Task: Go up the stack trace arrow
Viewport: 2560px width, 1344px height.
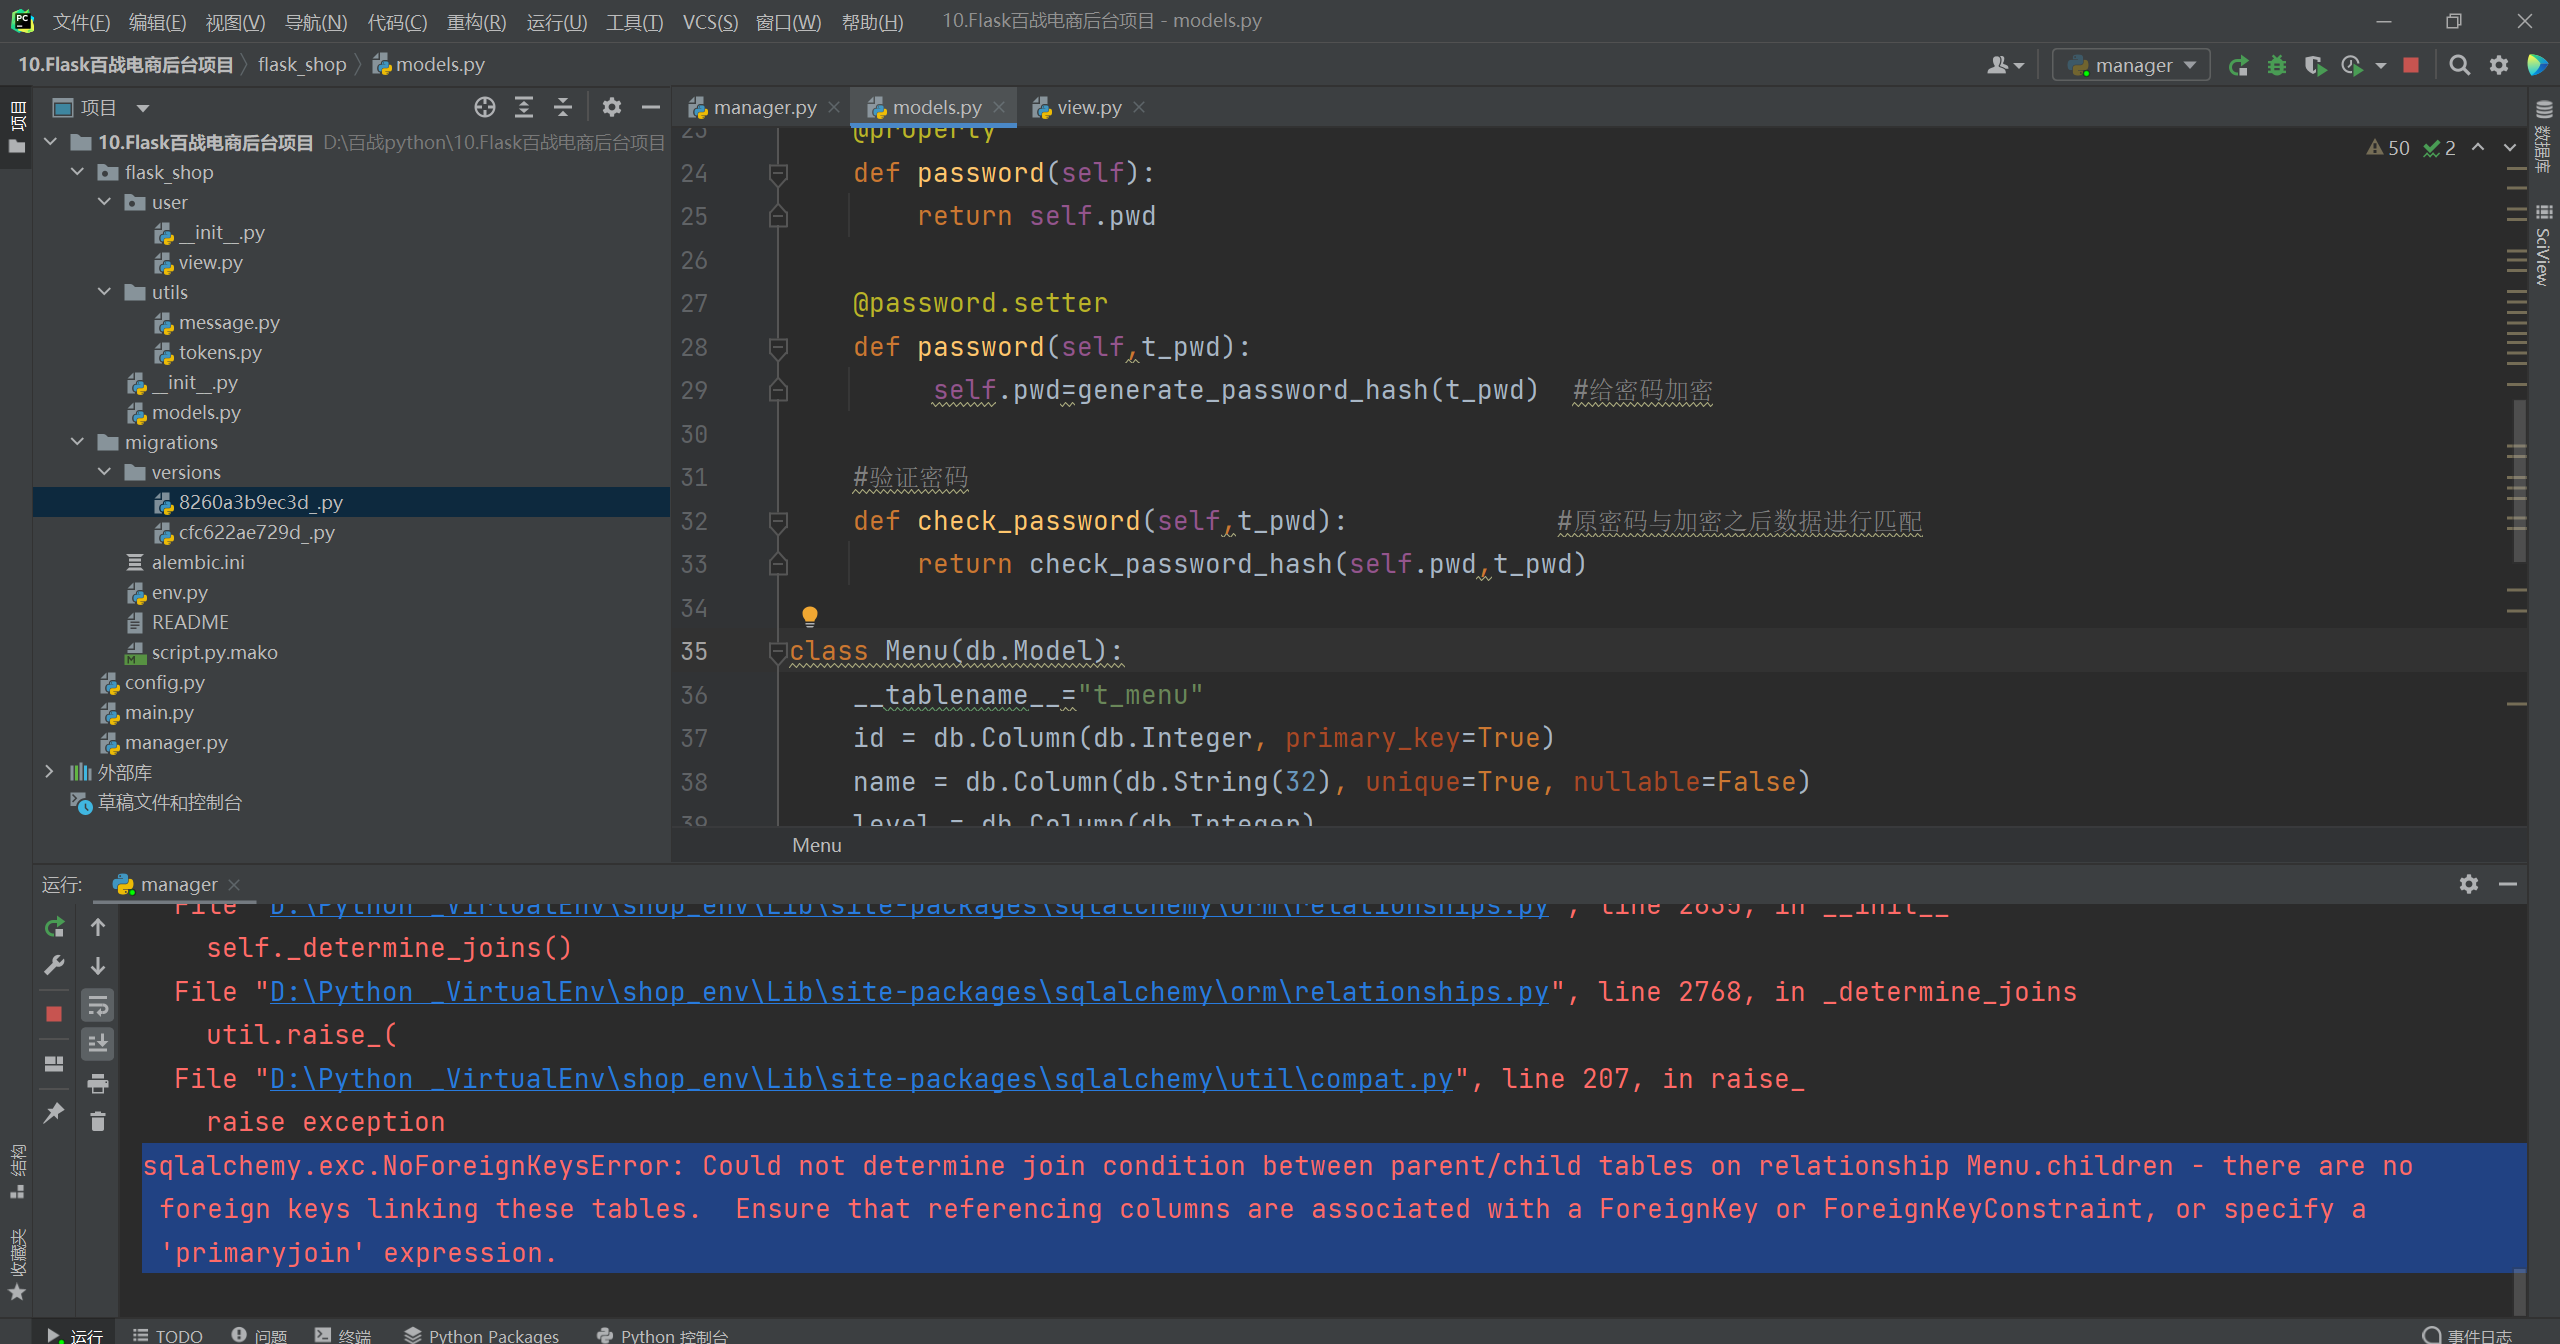Action: 98,927
